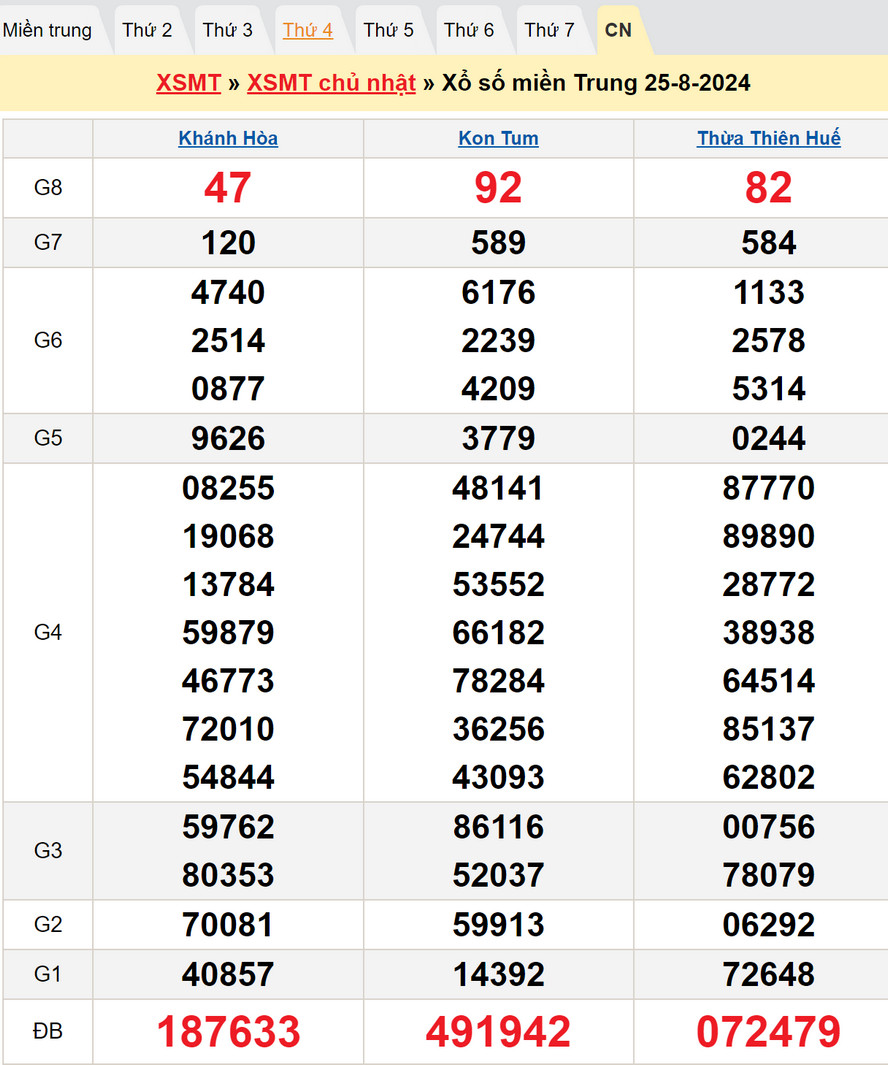Open the Khánh Hòa province link
888x1065 pixels.
coord(228,139)
